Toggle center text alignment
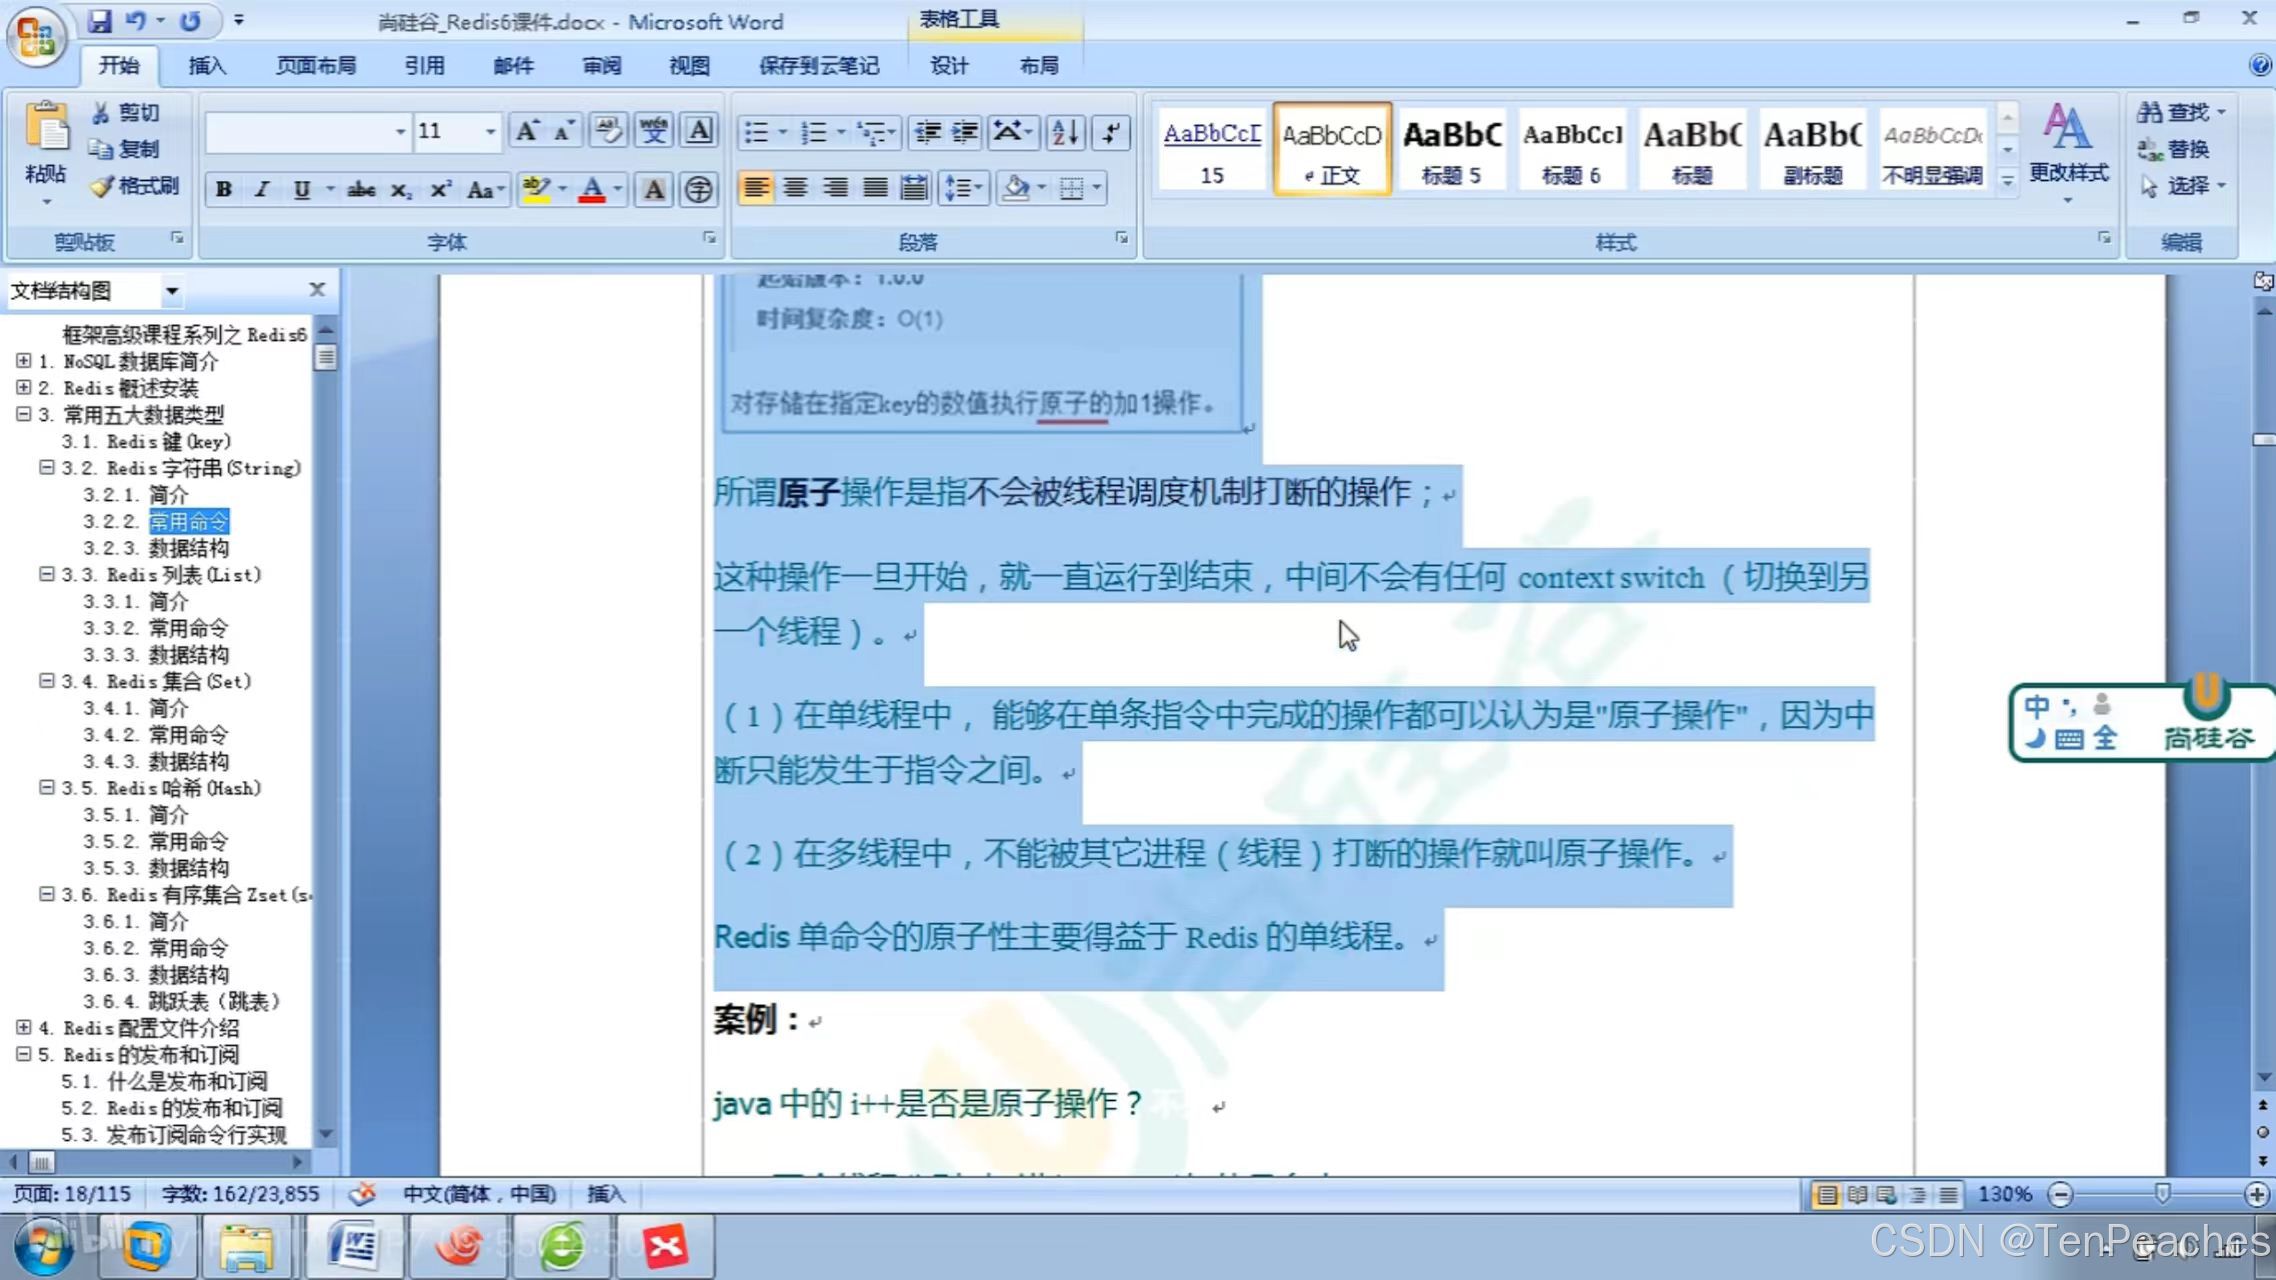The image size is (2276, 1280). (796, 188)
